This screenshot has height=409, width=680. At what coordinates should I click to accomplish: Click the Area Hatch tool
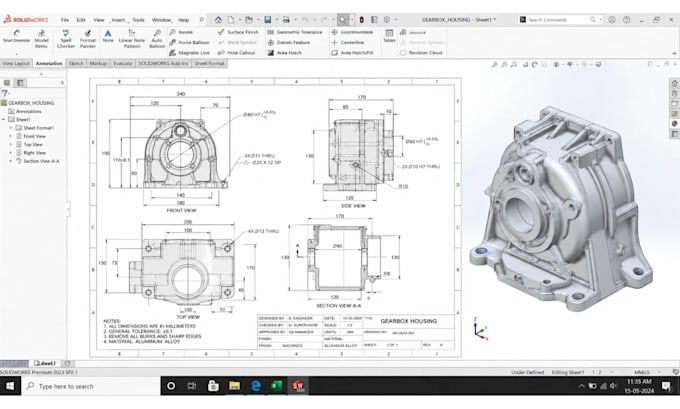click(284, 52)
